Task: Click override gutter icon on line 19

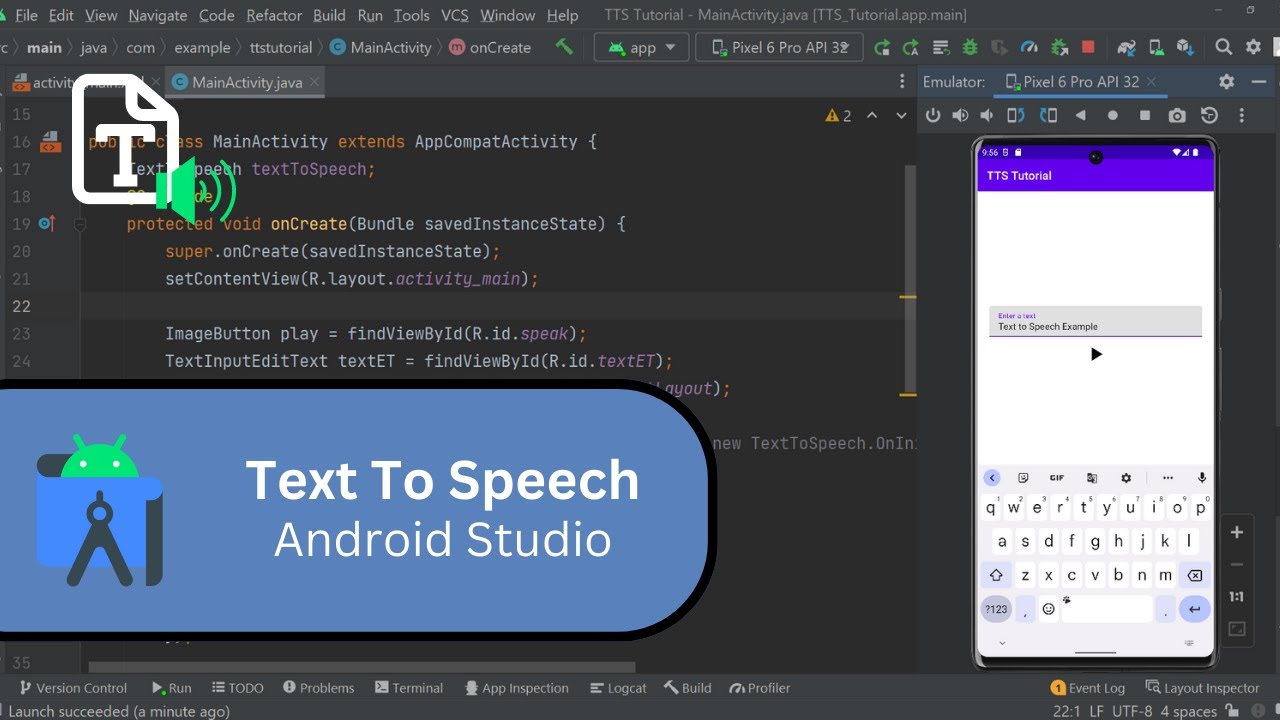Action: click(46, 223)
